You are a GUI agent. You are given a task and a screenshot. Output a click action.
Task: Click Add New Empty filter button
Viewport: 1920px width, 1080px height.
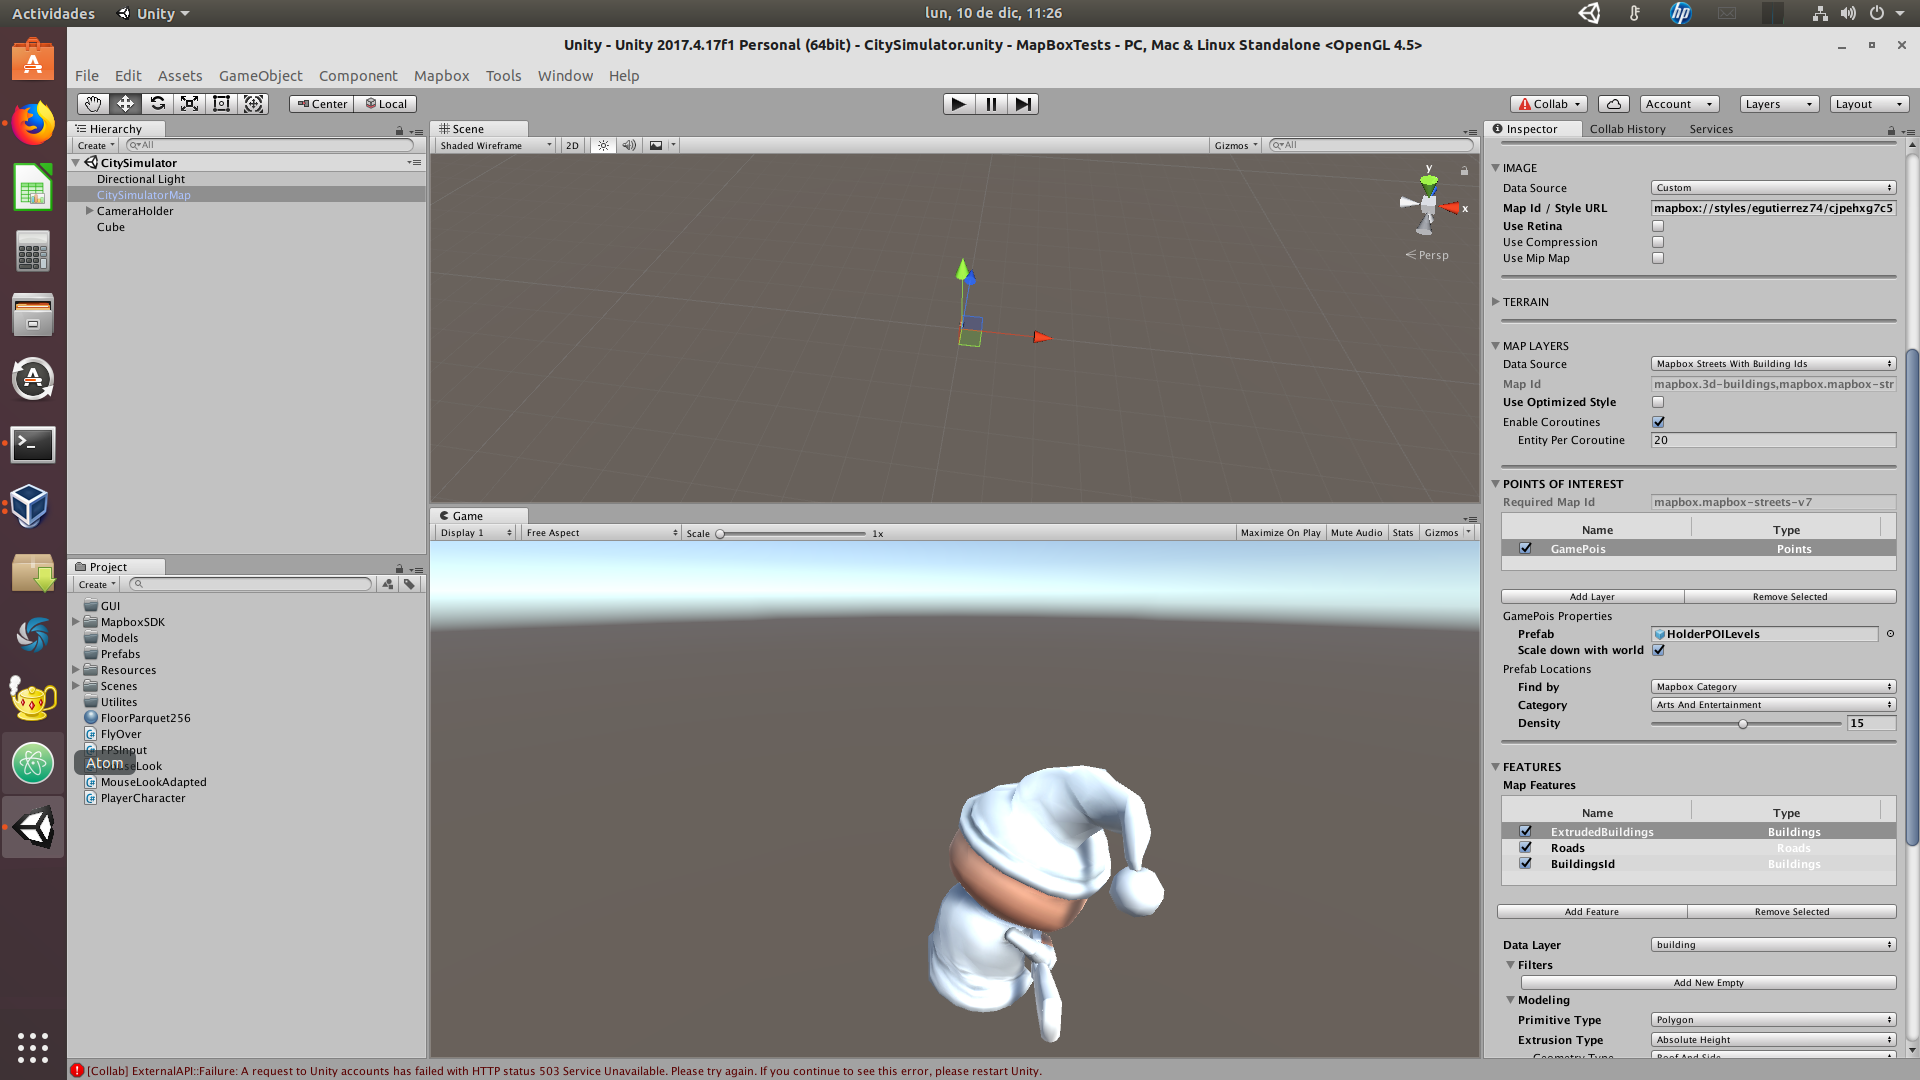click(1708, 983)
